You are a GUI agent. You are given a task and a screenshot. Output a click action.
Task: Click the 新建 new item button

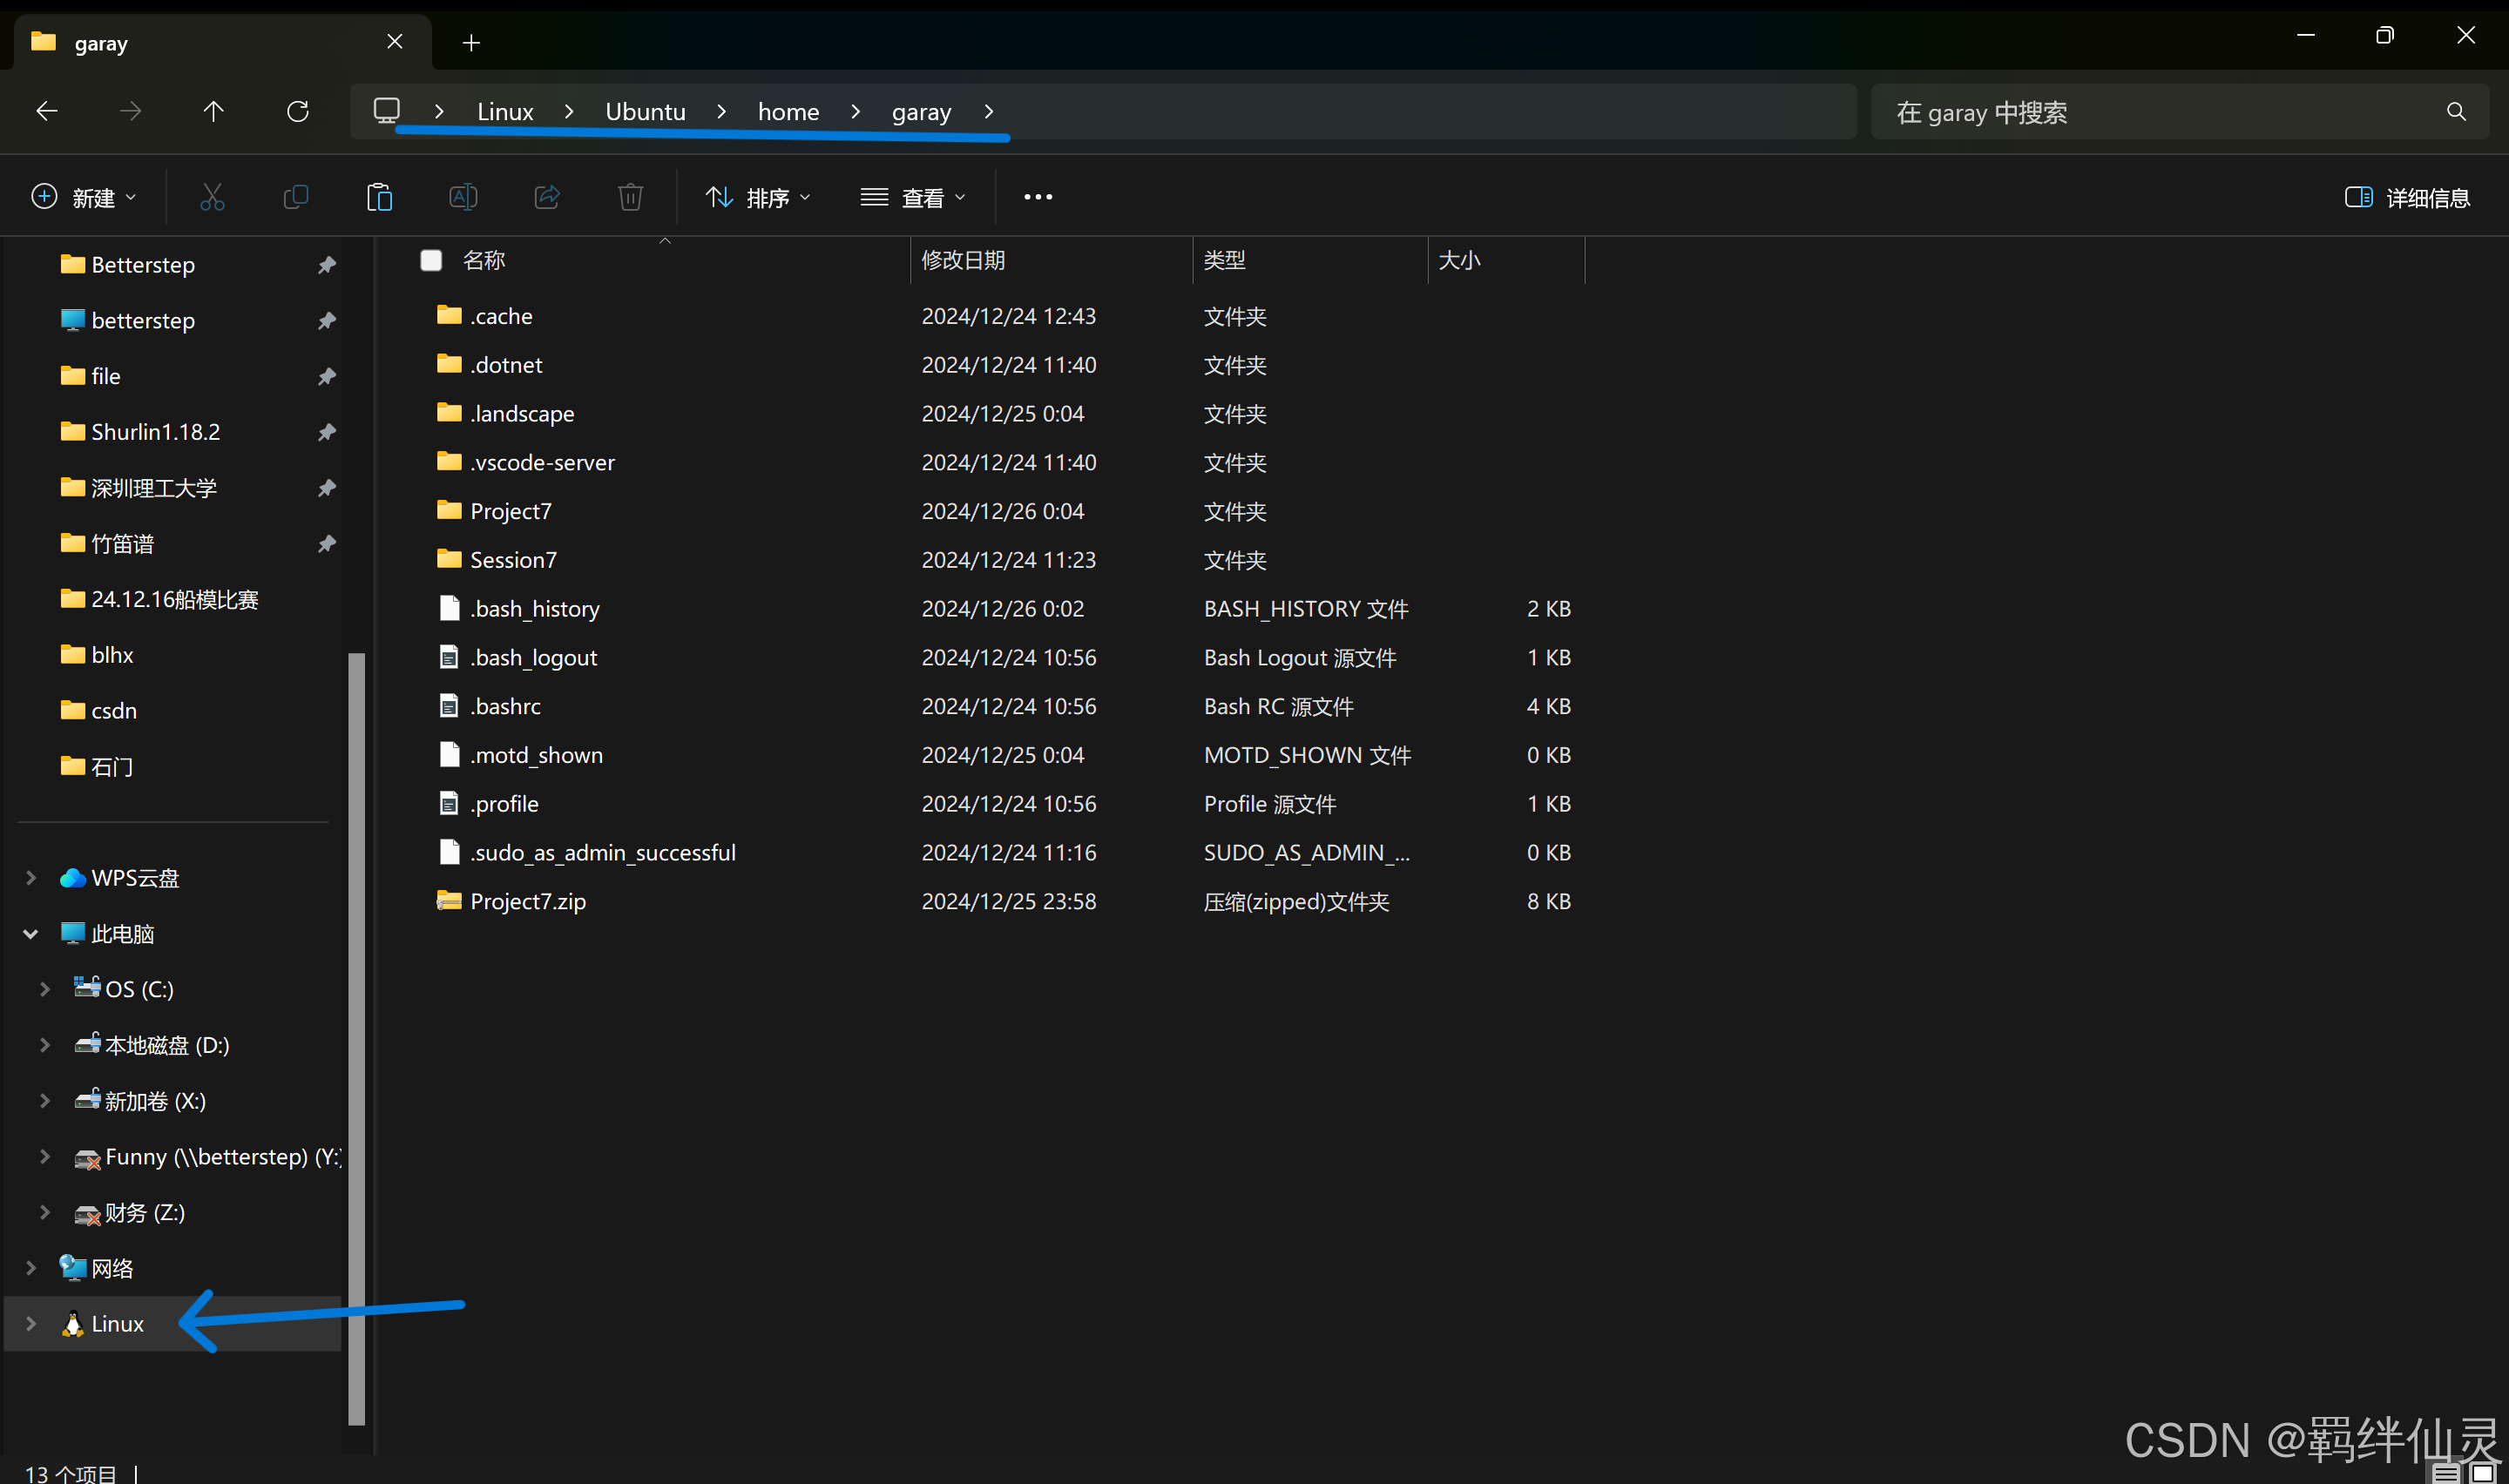click(x=84, y=197)
